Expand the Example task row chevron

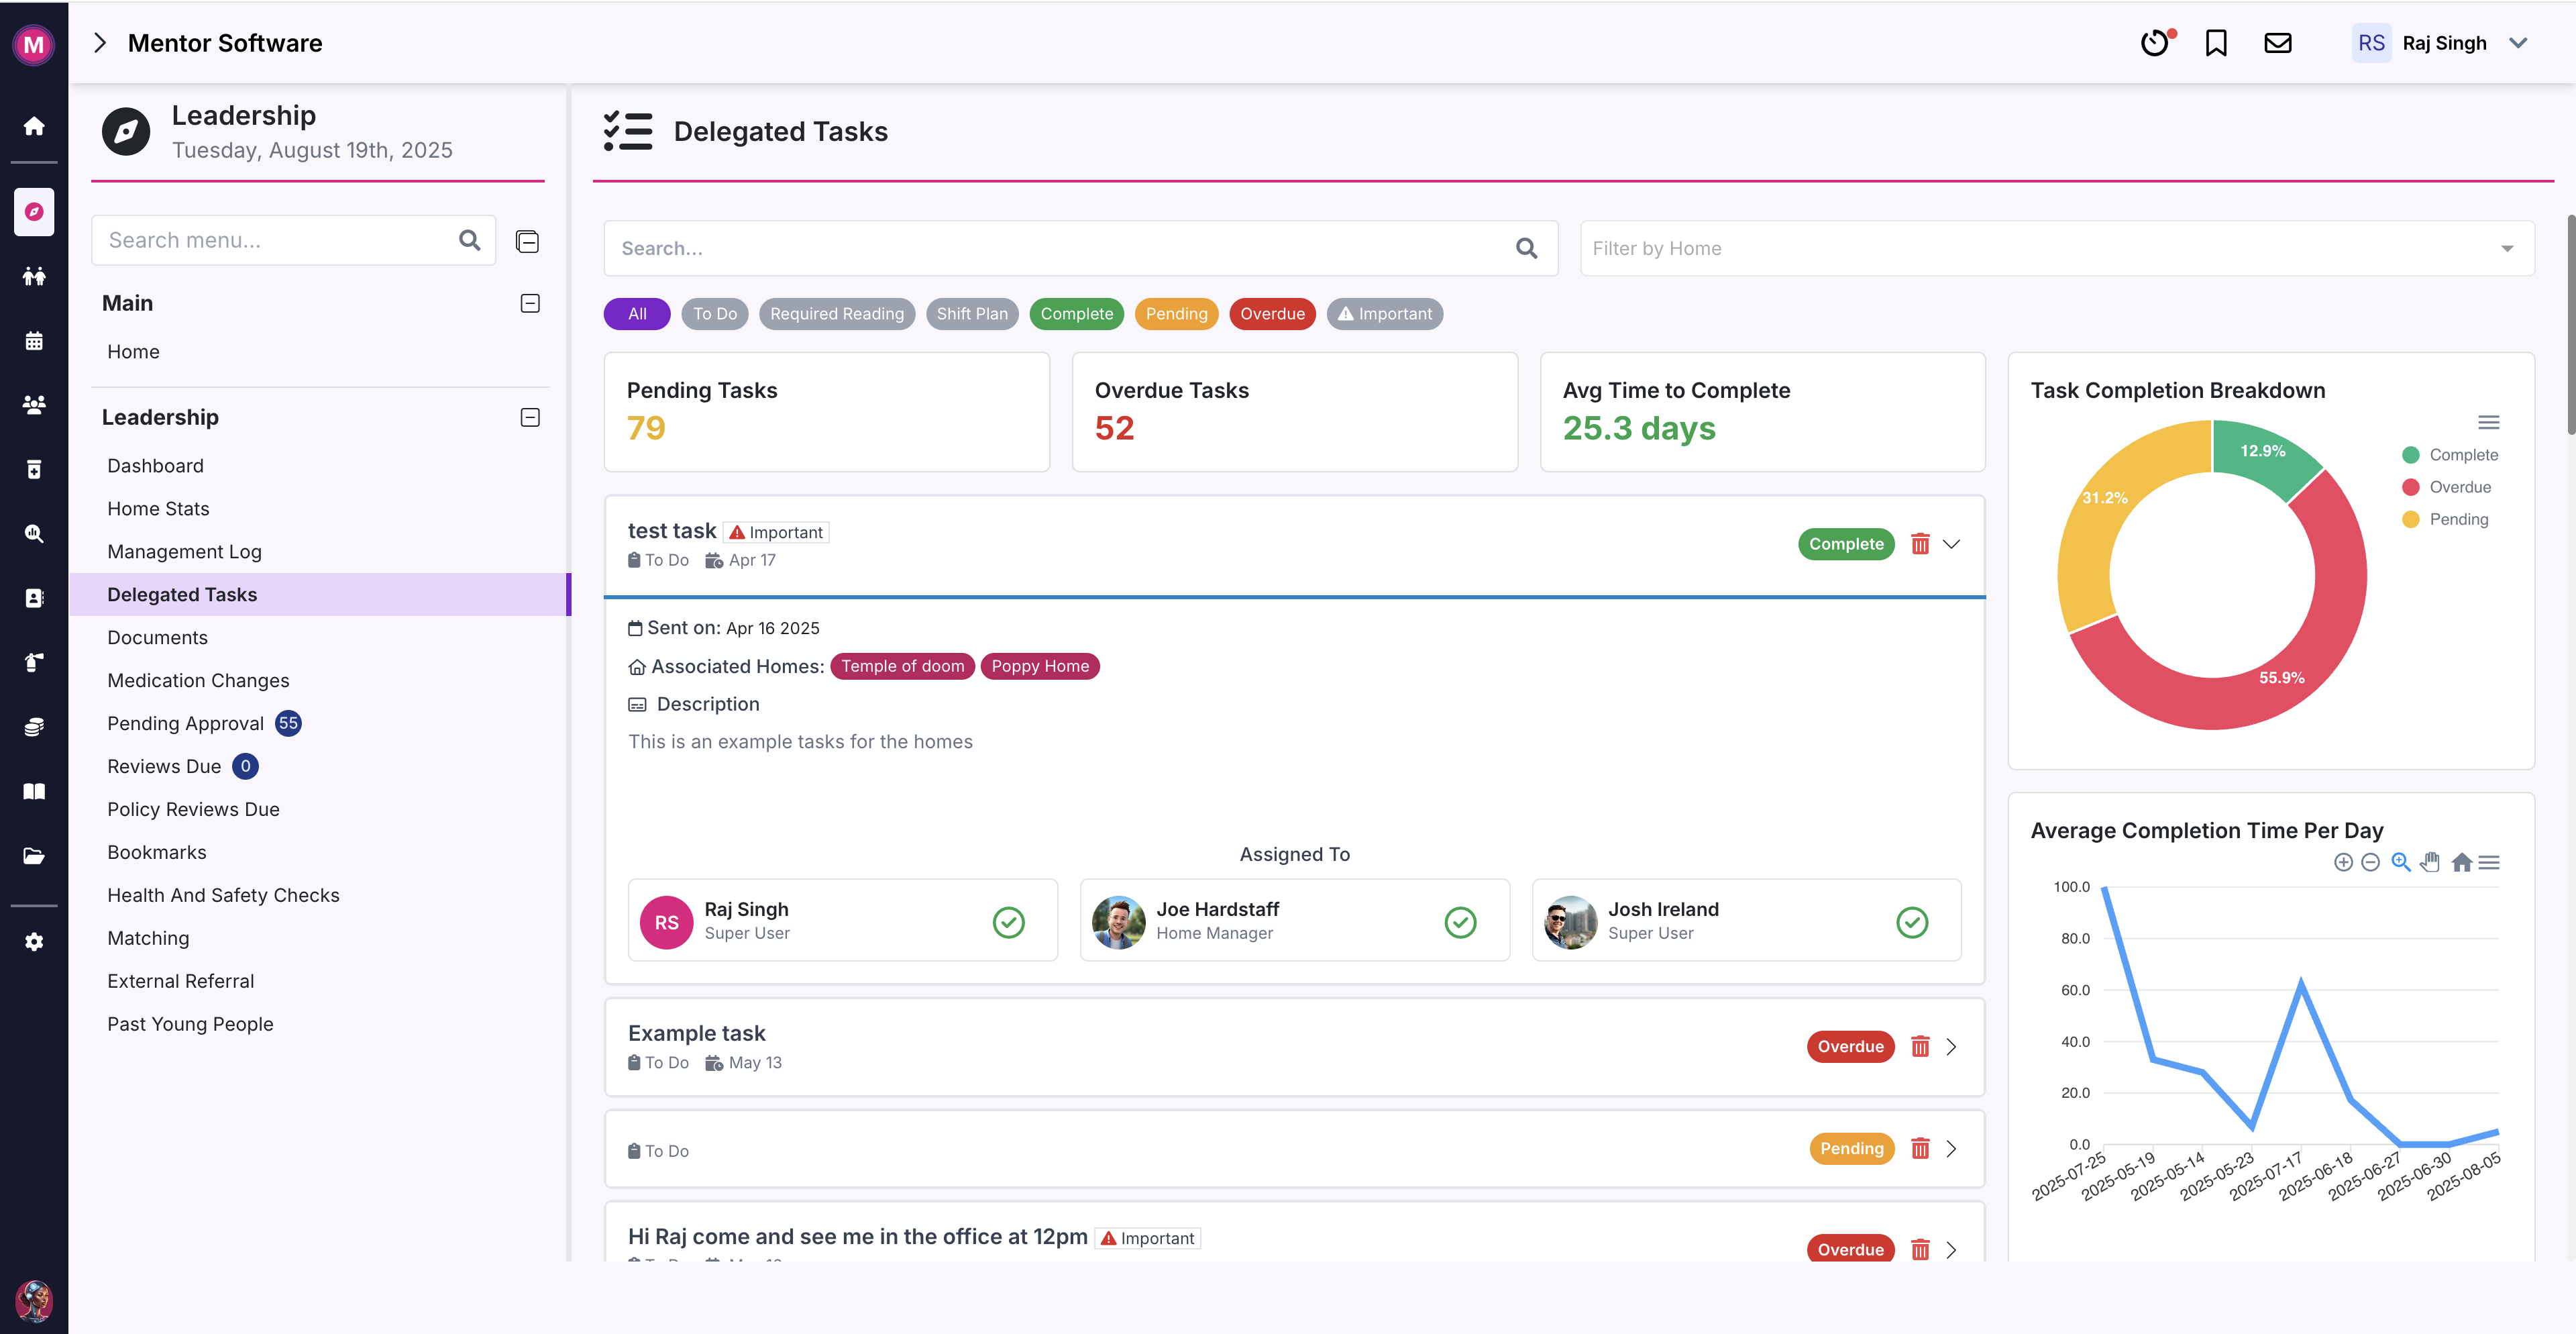point(1951,1046)
